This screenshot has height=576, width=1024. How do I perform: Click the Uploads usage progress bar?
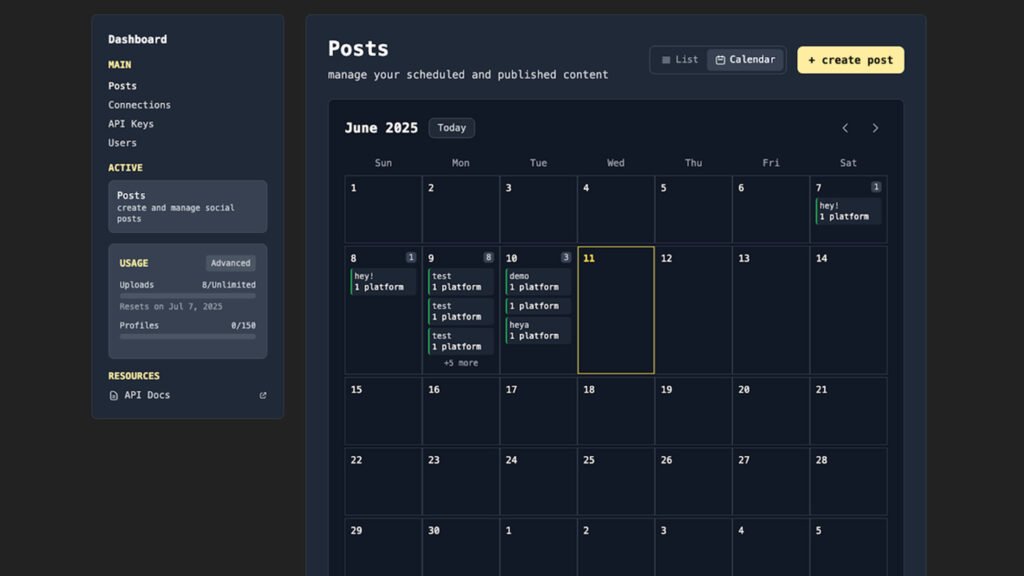coord(187,296)
